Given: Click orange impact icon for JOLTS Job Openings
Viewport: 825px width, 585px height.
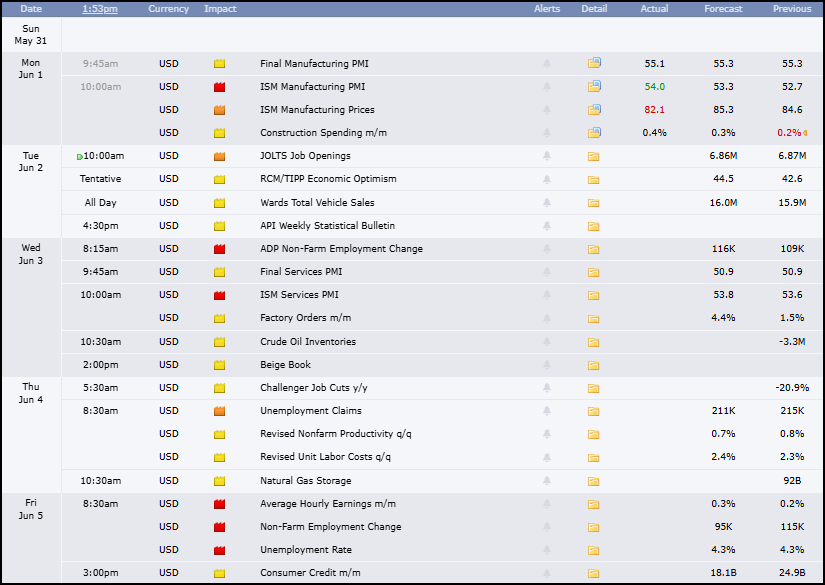Looking at the screenshot, I should tap(219, 156).
